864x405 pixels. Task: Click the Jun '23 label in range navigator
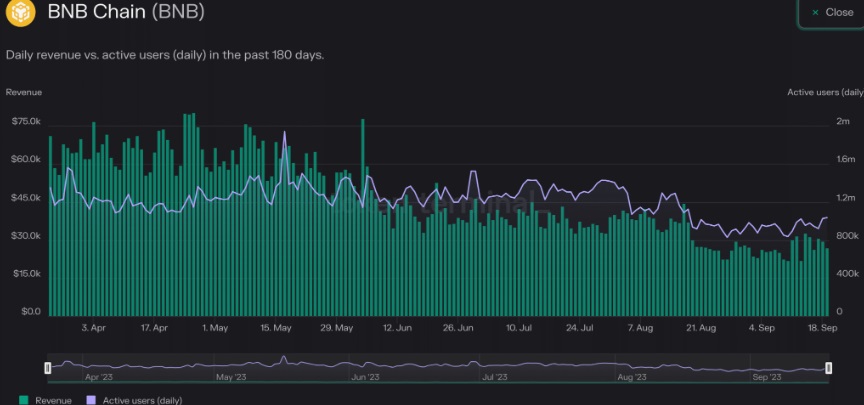coord(365,377)
